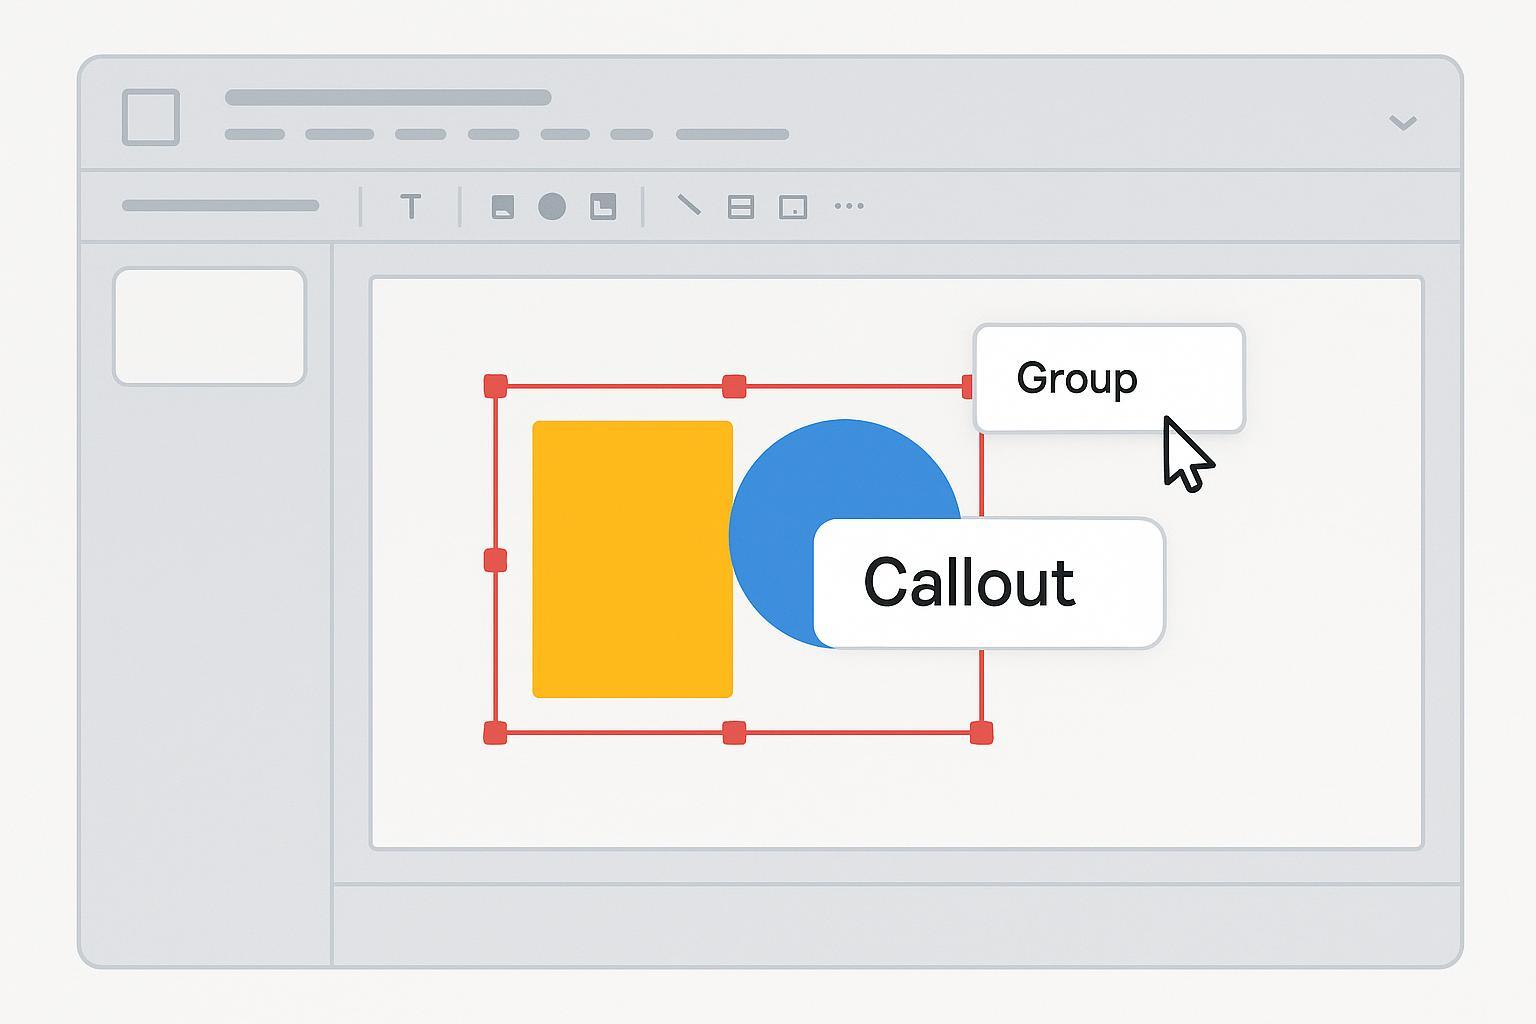Click the app logo square in header
Image resolution: width=1536 pixels, height=1024 pixels.
[151, 117]
